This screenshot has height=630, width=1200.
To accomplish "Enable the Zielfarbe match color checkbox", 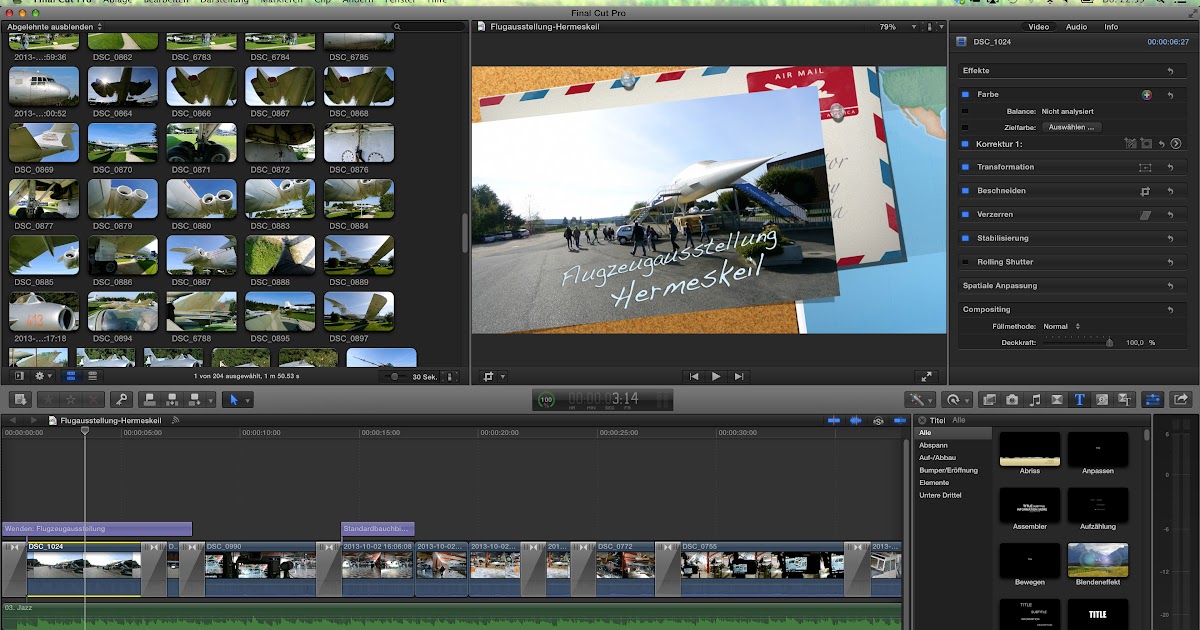I will click(965, 127).
